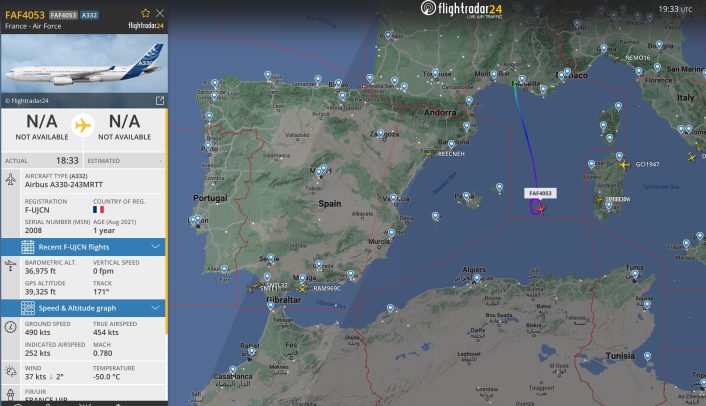Select the red FAF4053 aircraft on map
Screen dimensions: 706x406
tap(541, 209)
